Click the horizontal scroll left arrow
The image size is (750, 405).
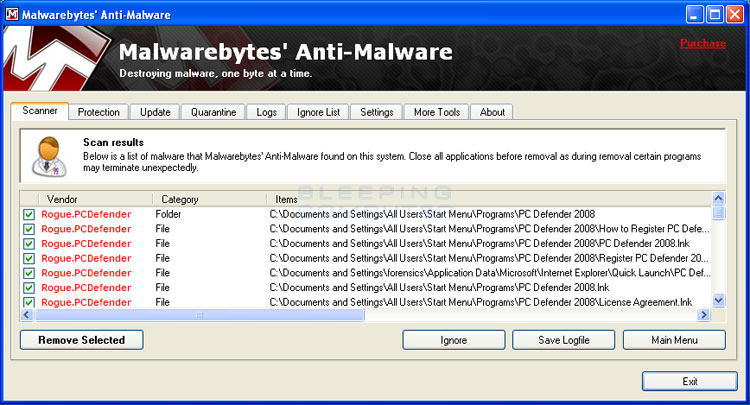[27, 315]
